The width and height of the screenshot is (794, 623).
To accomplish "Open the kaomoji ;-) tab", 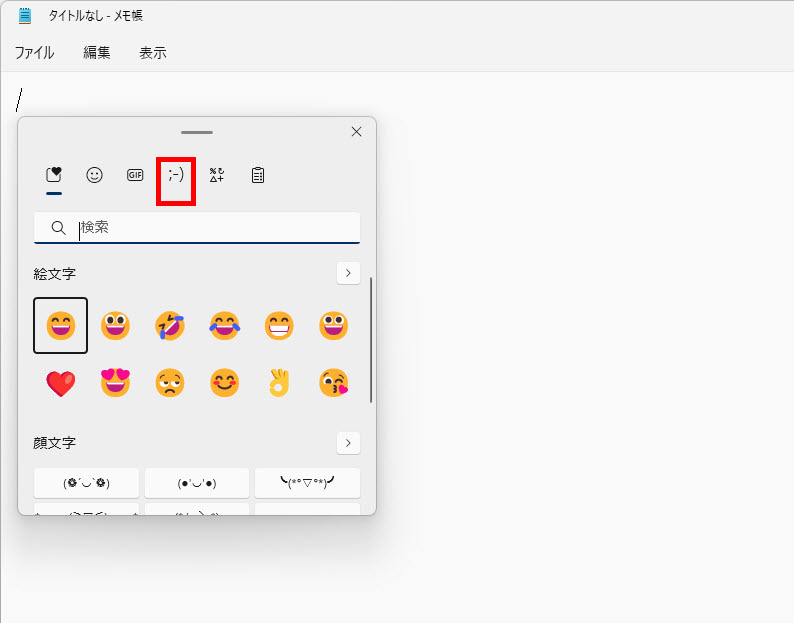I will point(176,175).
